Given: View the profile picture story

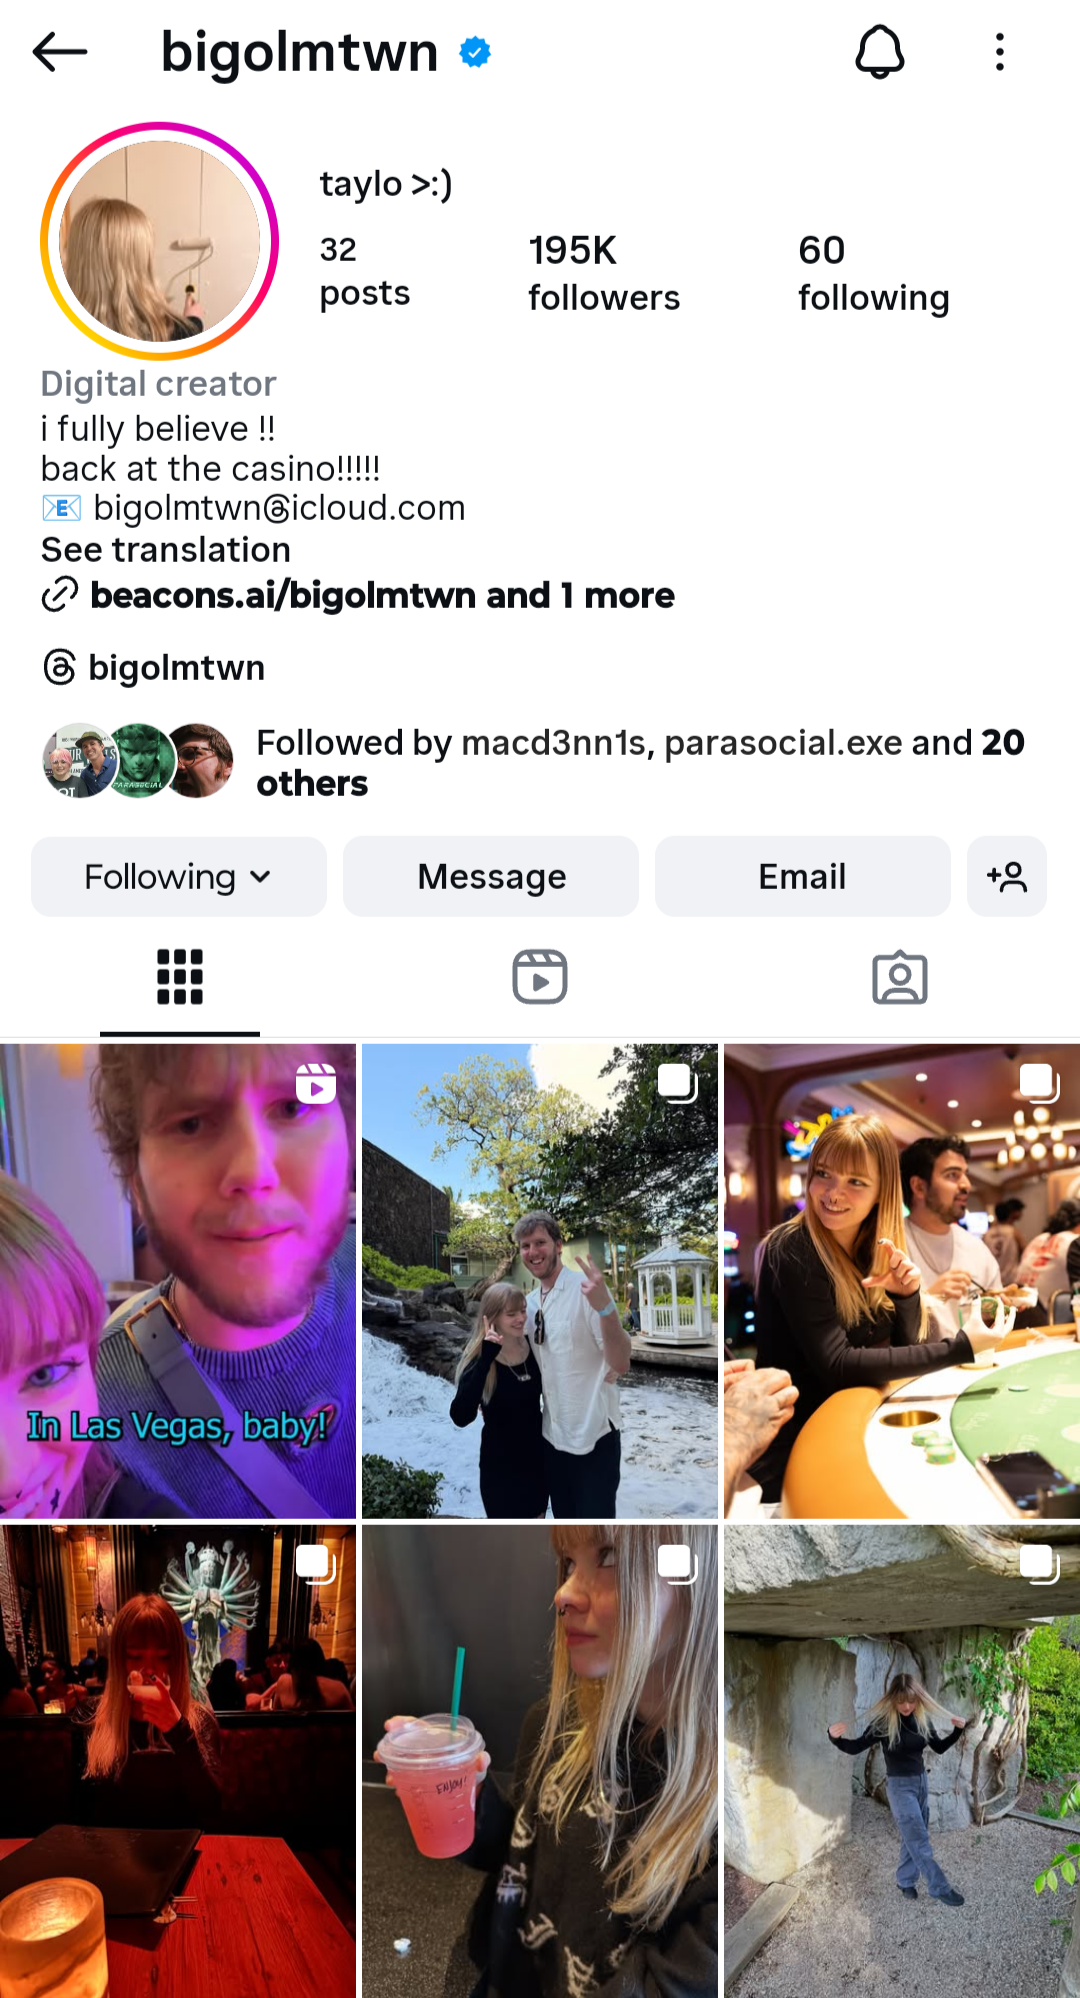Looking at the screenshot, I should [160, 241].
